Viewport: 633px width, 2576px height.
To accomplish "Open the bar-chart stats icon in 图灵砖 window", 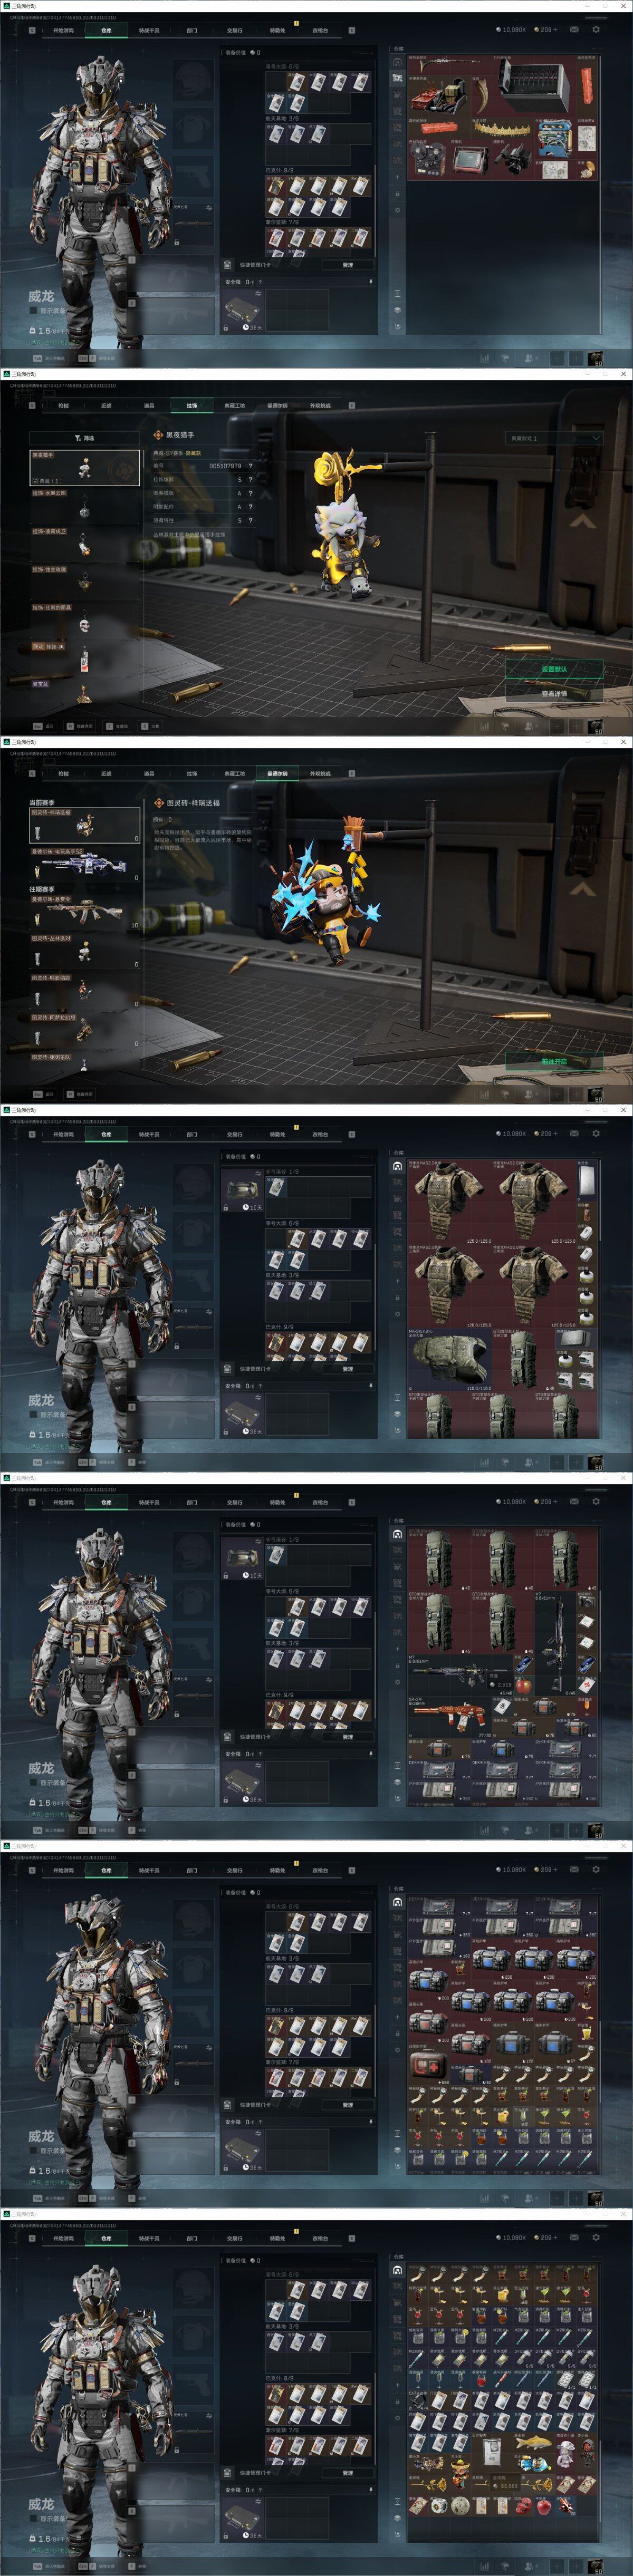I will [x=484, y=1094].
